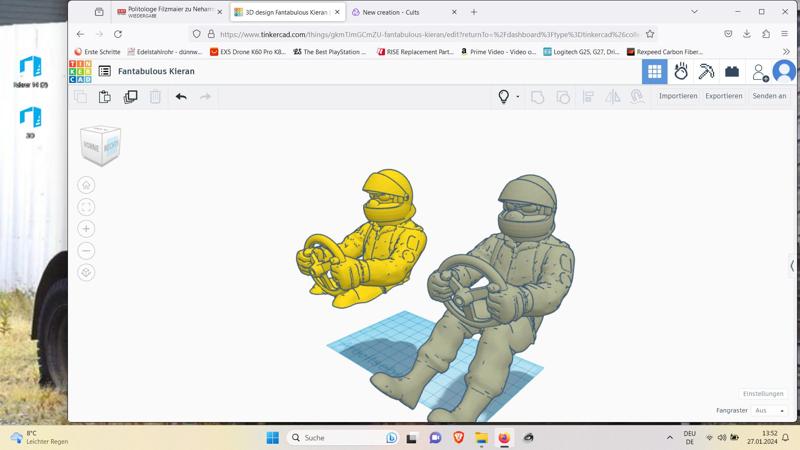Close the New creation - Cults tab
This screenshot has width=800, height=450.
[454, 12]
